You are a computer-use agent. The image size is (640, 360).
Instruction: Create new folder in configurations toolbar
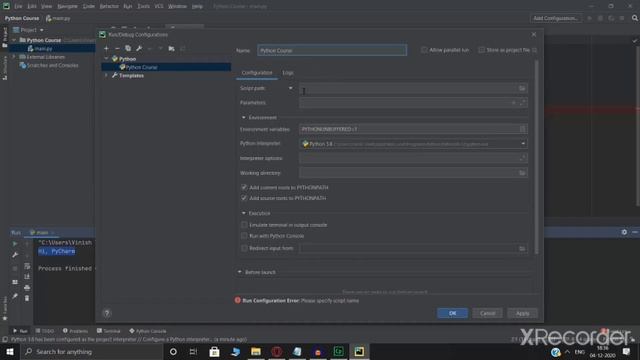tap(171, 49)
